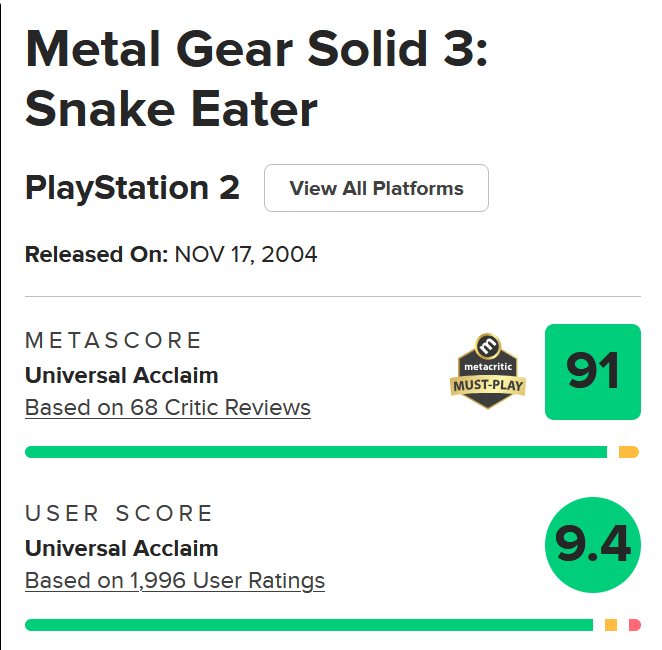This screenshot has height=650, width=662.
Task: Click the green 9.4 user score circle
Action: click(593, 545)
